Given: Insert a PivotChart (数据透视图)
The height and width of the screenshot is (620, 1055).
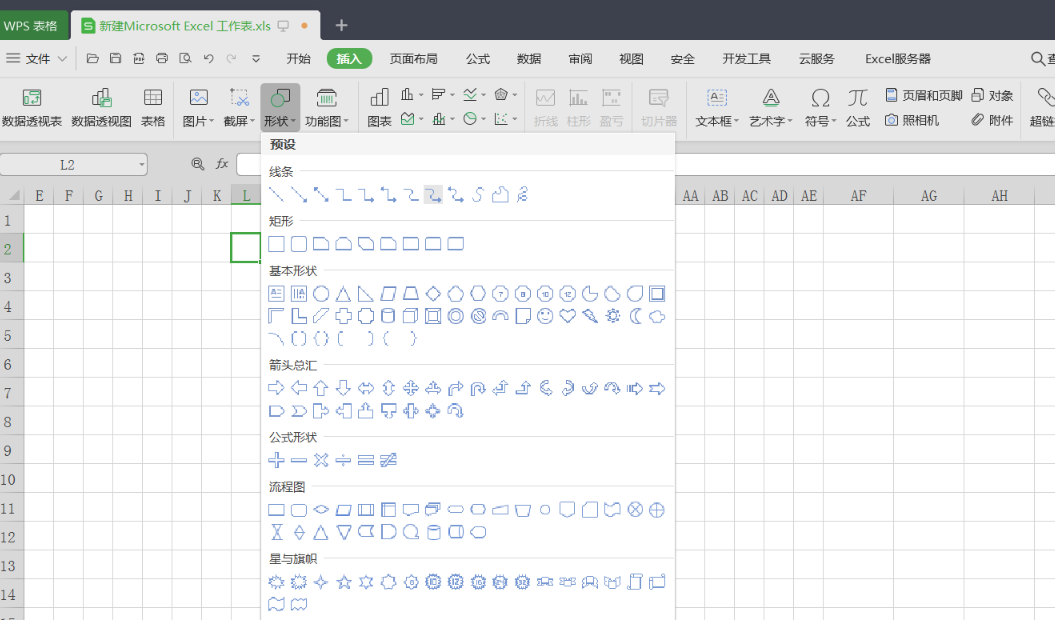Looking at the screenshot, I should 102,108.
